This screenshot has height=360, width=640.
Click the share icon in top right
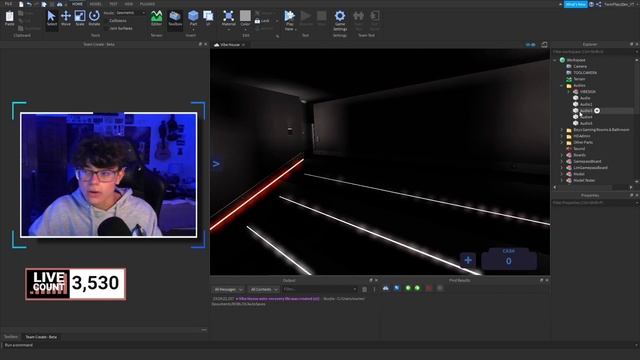pyautogui.click(x=598, y=4)
